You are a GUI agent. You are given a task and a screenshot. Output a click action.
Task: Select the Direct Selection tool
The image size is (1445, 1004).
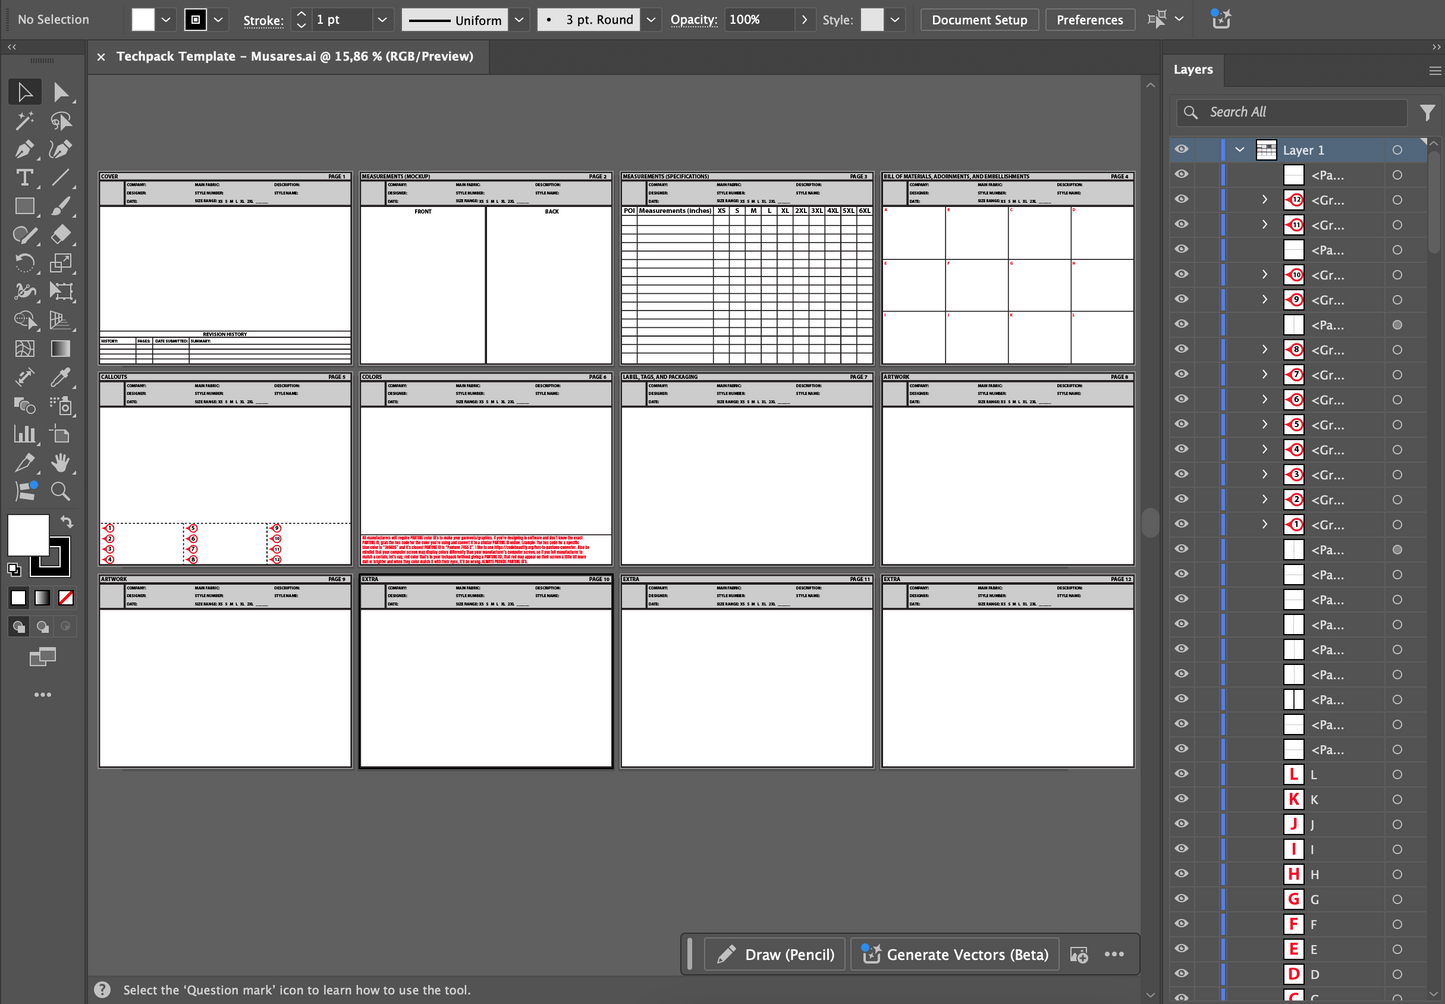pos(61,92)
